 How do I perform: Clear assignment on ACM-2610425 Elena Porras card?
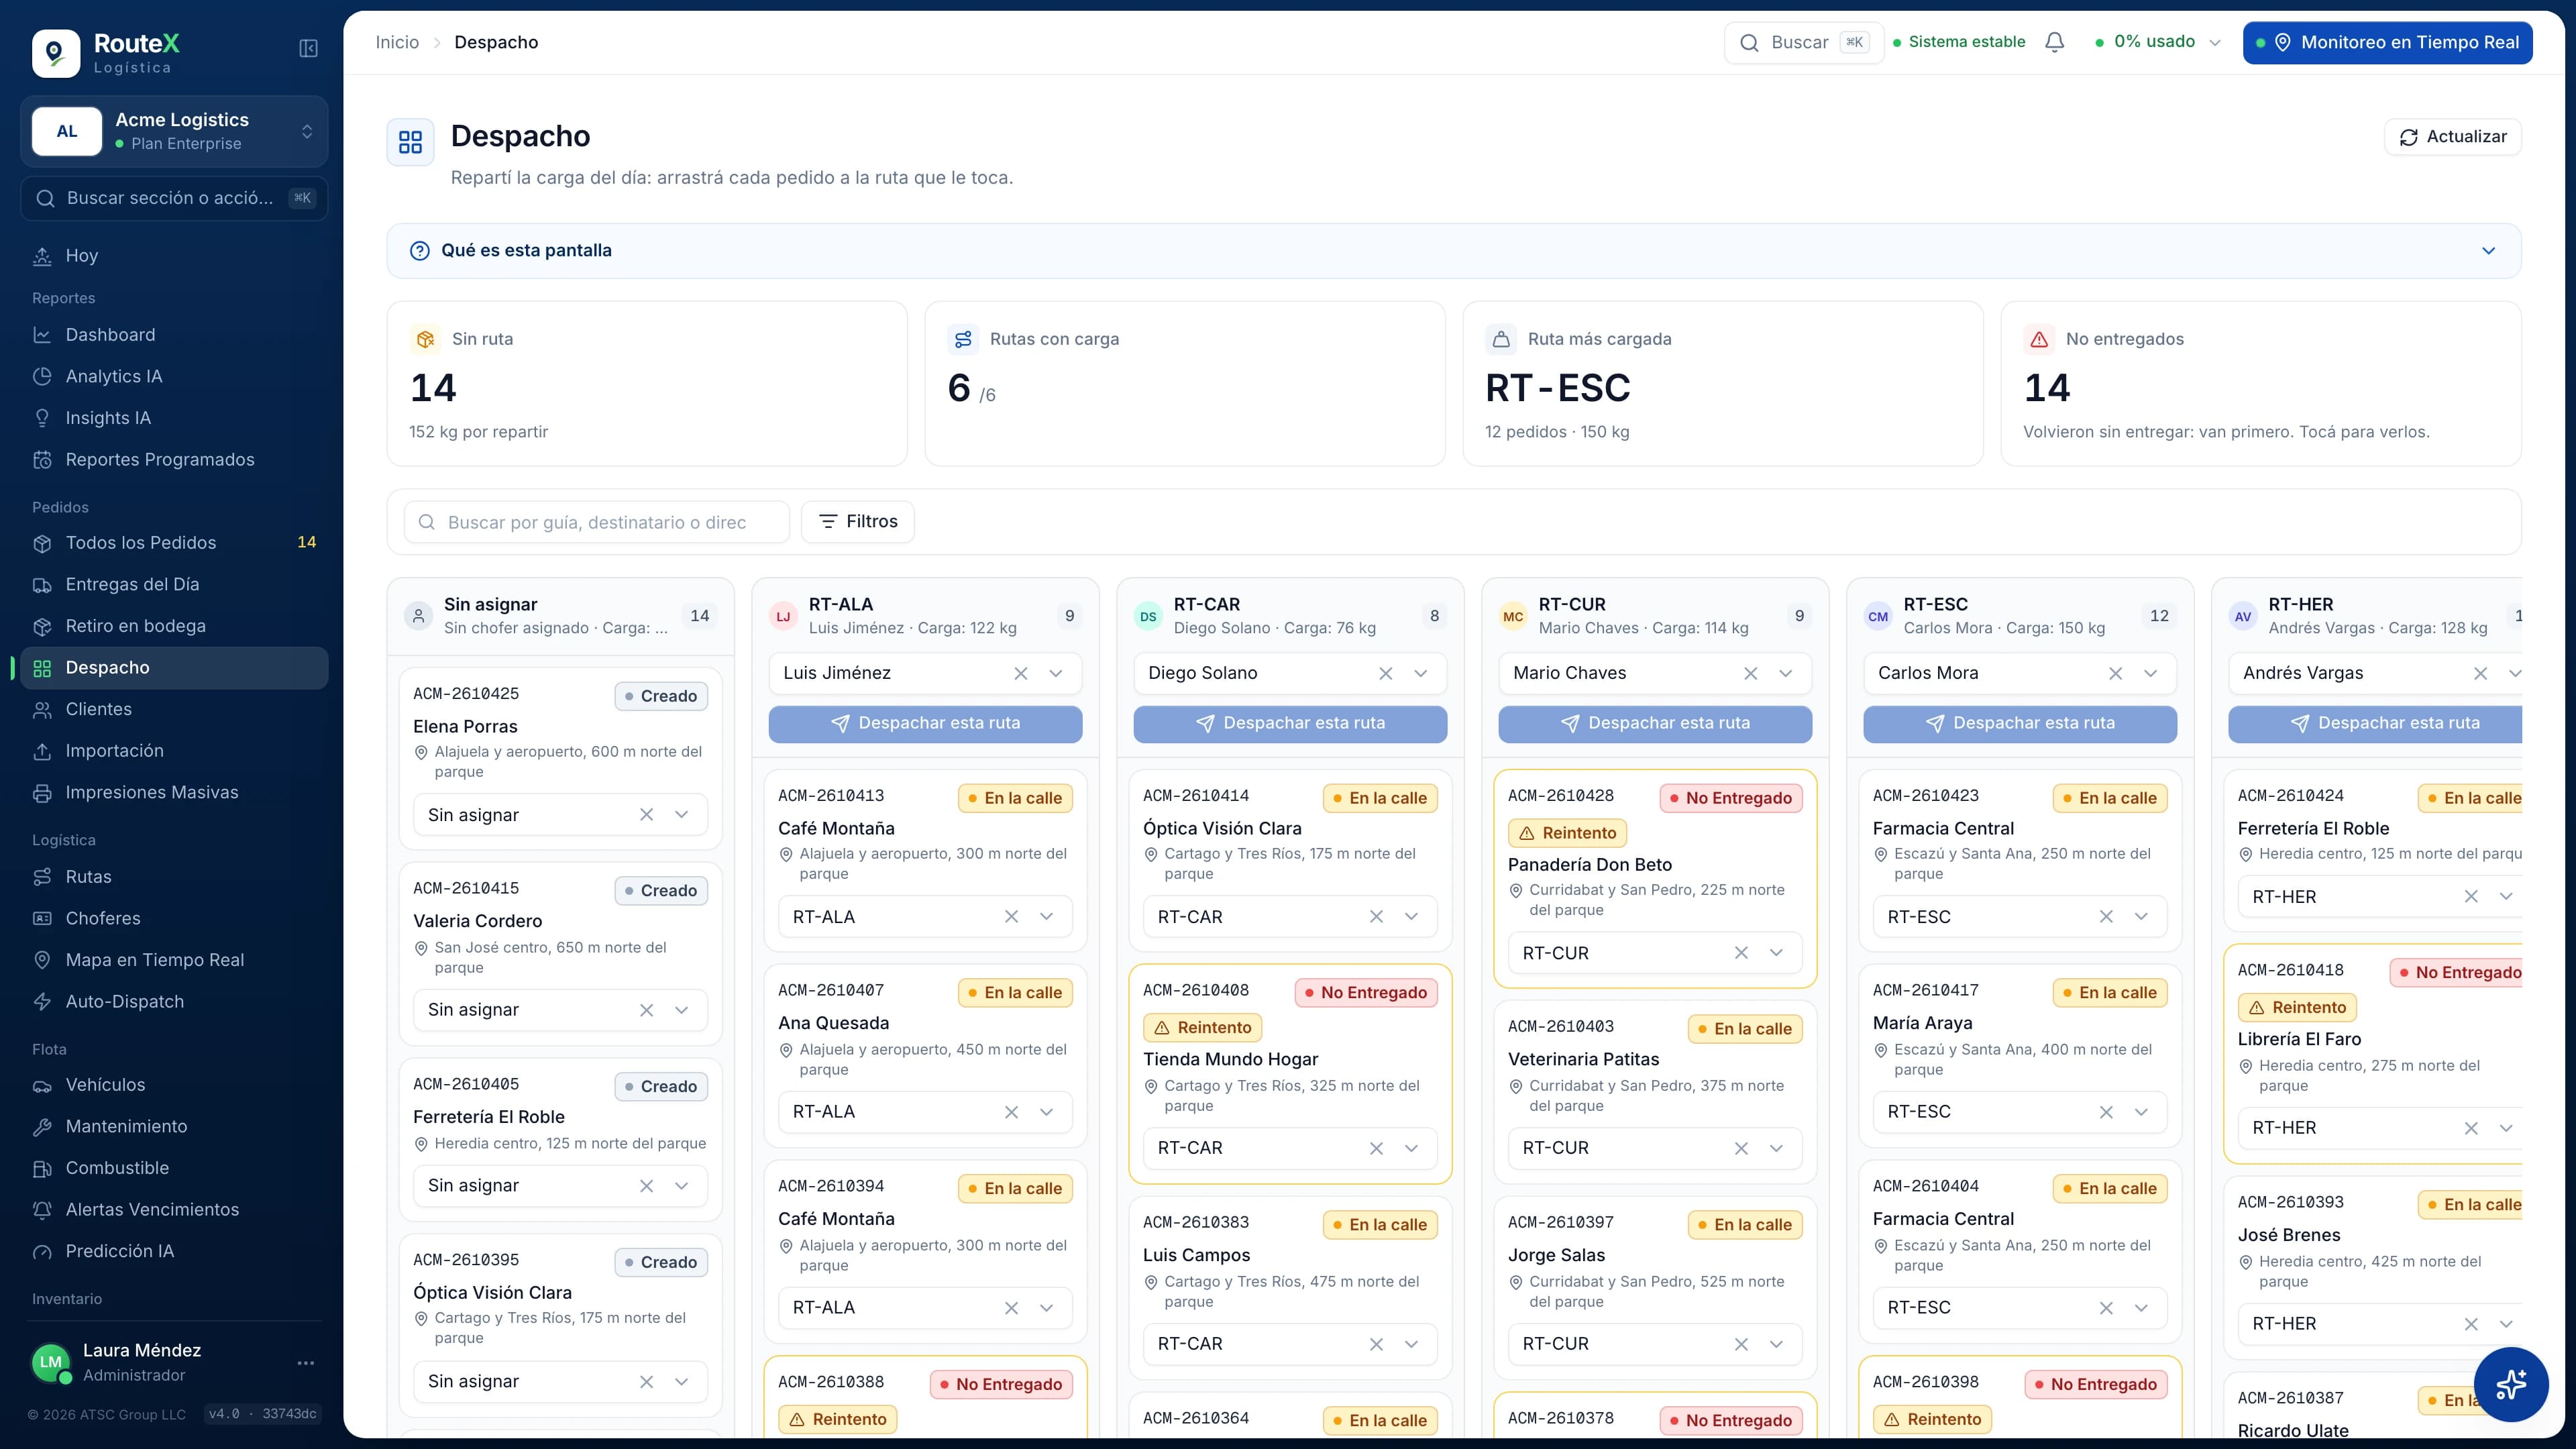[x=646, y=815]
